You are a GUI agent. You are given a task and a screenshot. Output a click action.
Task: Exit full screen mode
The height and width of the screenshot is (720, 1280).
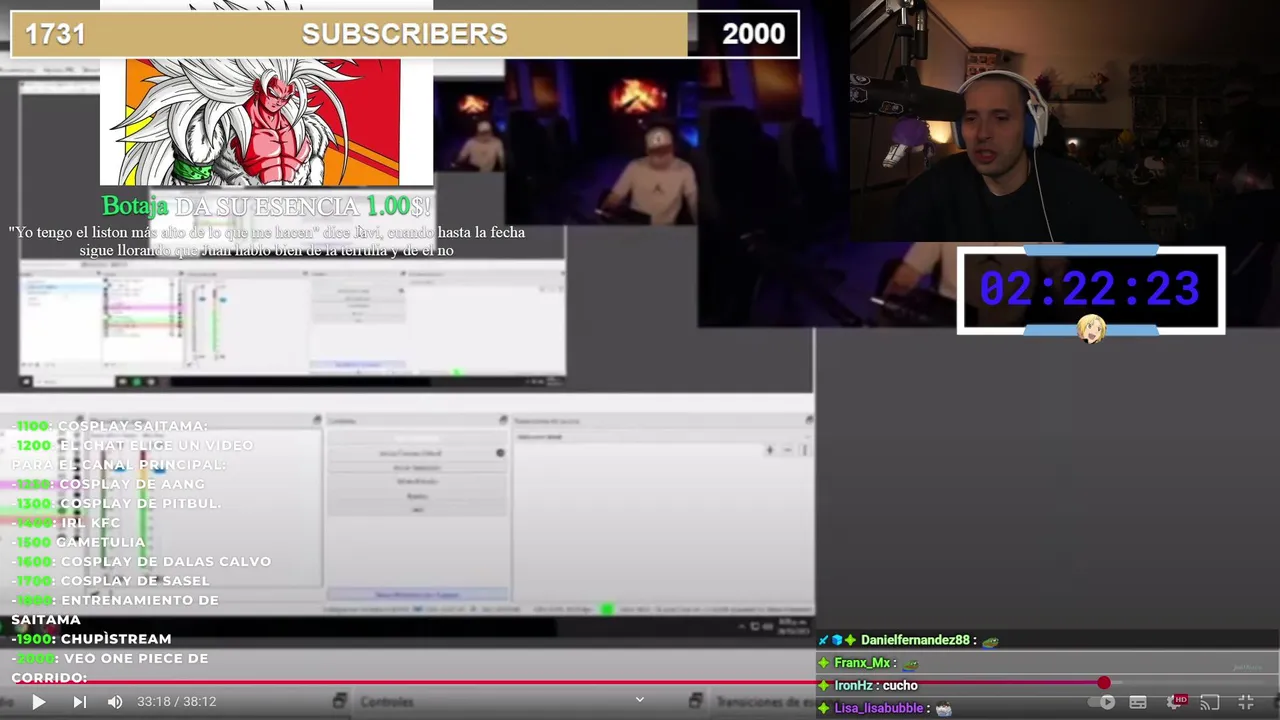pos(1246,702)
